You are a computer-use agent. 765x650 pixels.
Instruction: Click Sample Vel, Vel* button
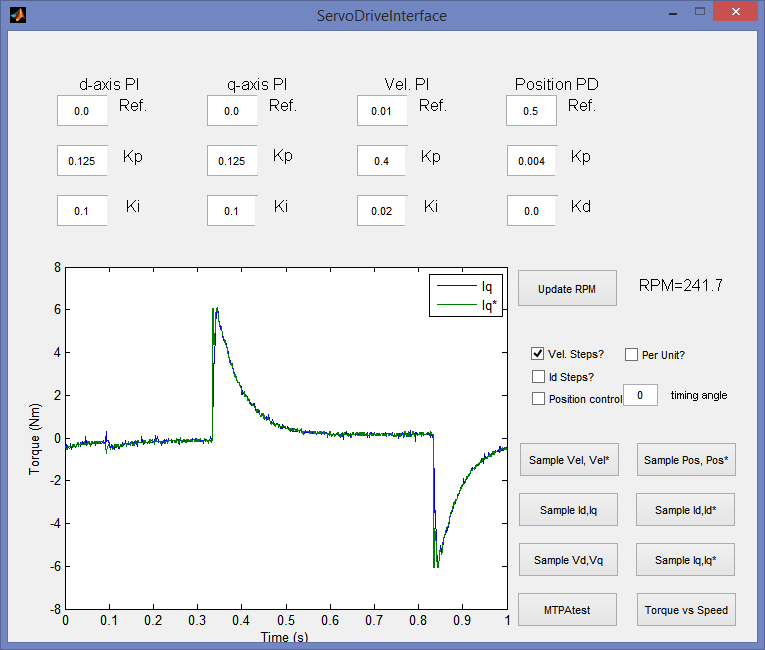coord(569,460)
